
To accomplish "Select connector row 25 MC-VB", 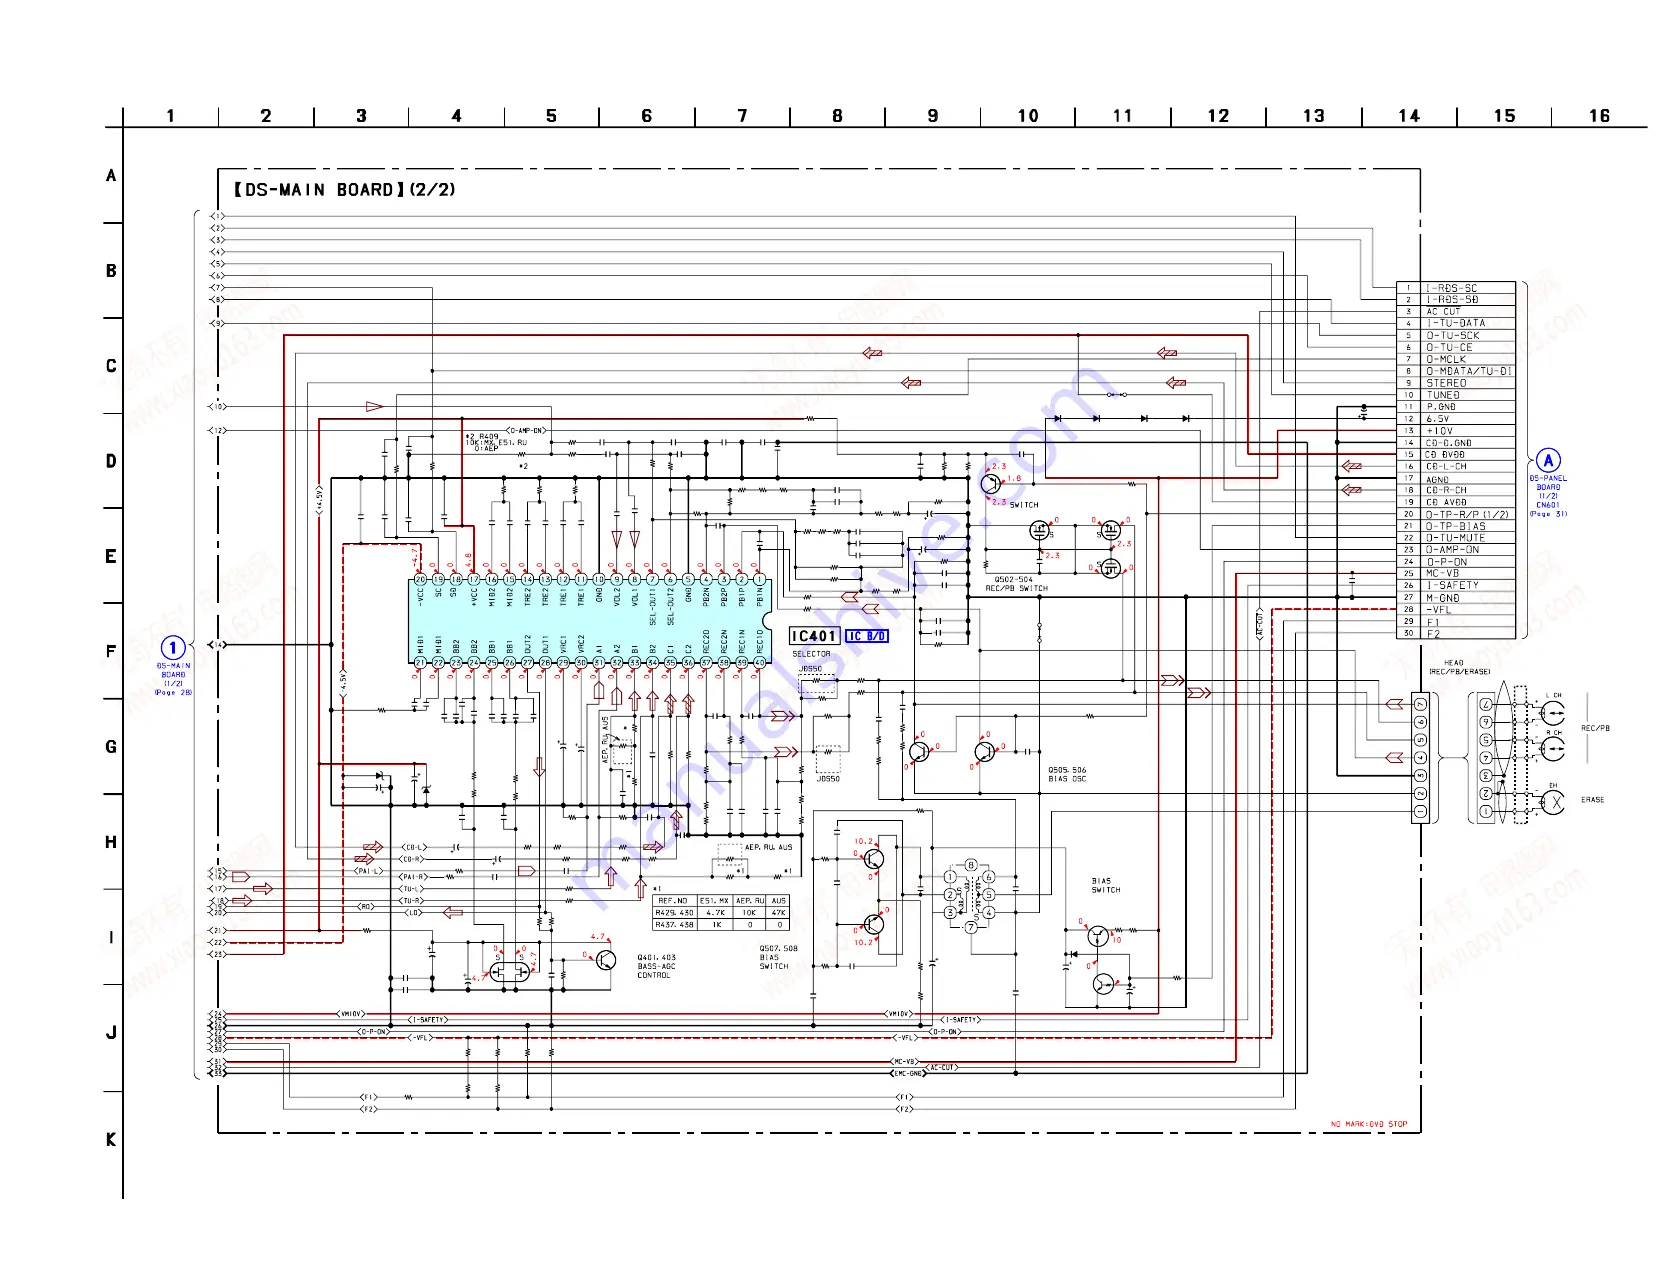I will (1456, 574).
